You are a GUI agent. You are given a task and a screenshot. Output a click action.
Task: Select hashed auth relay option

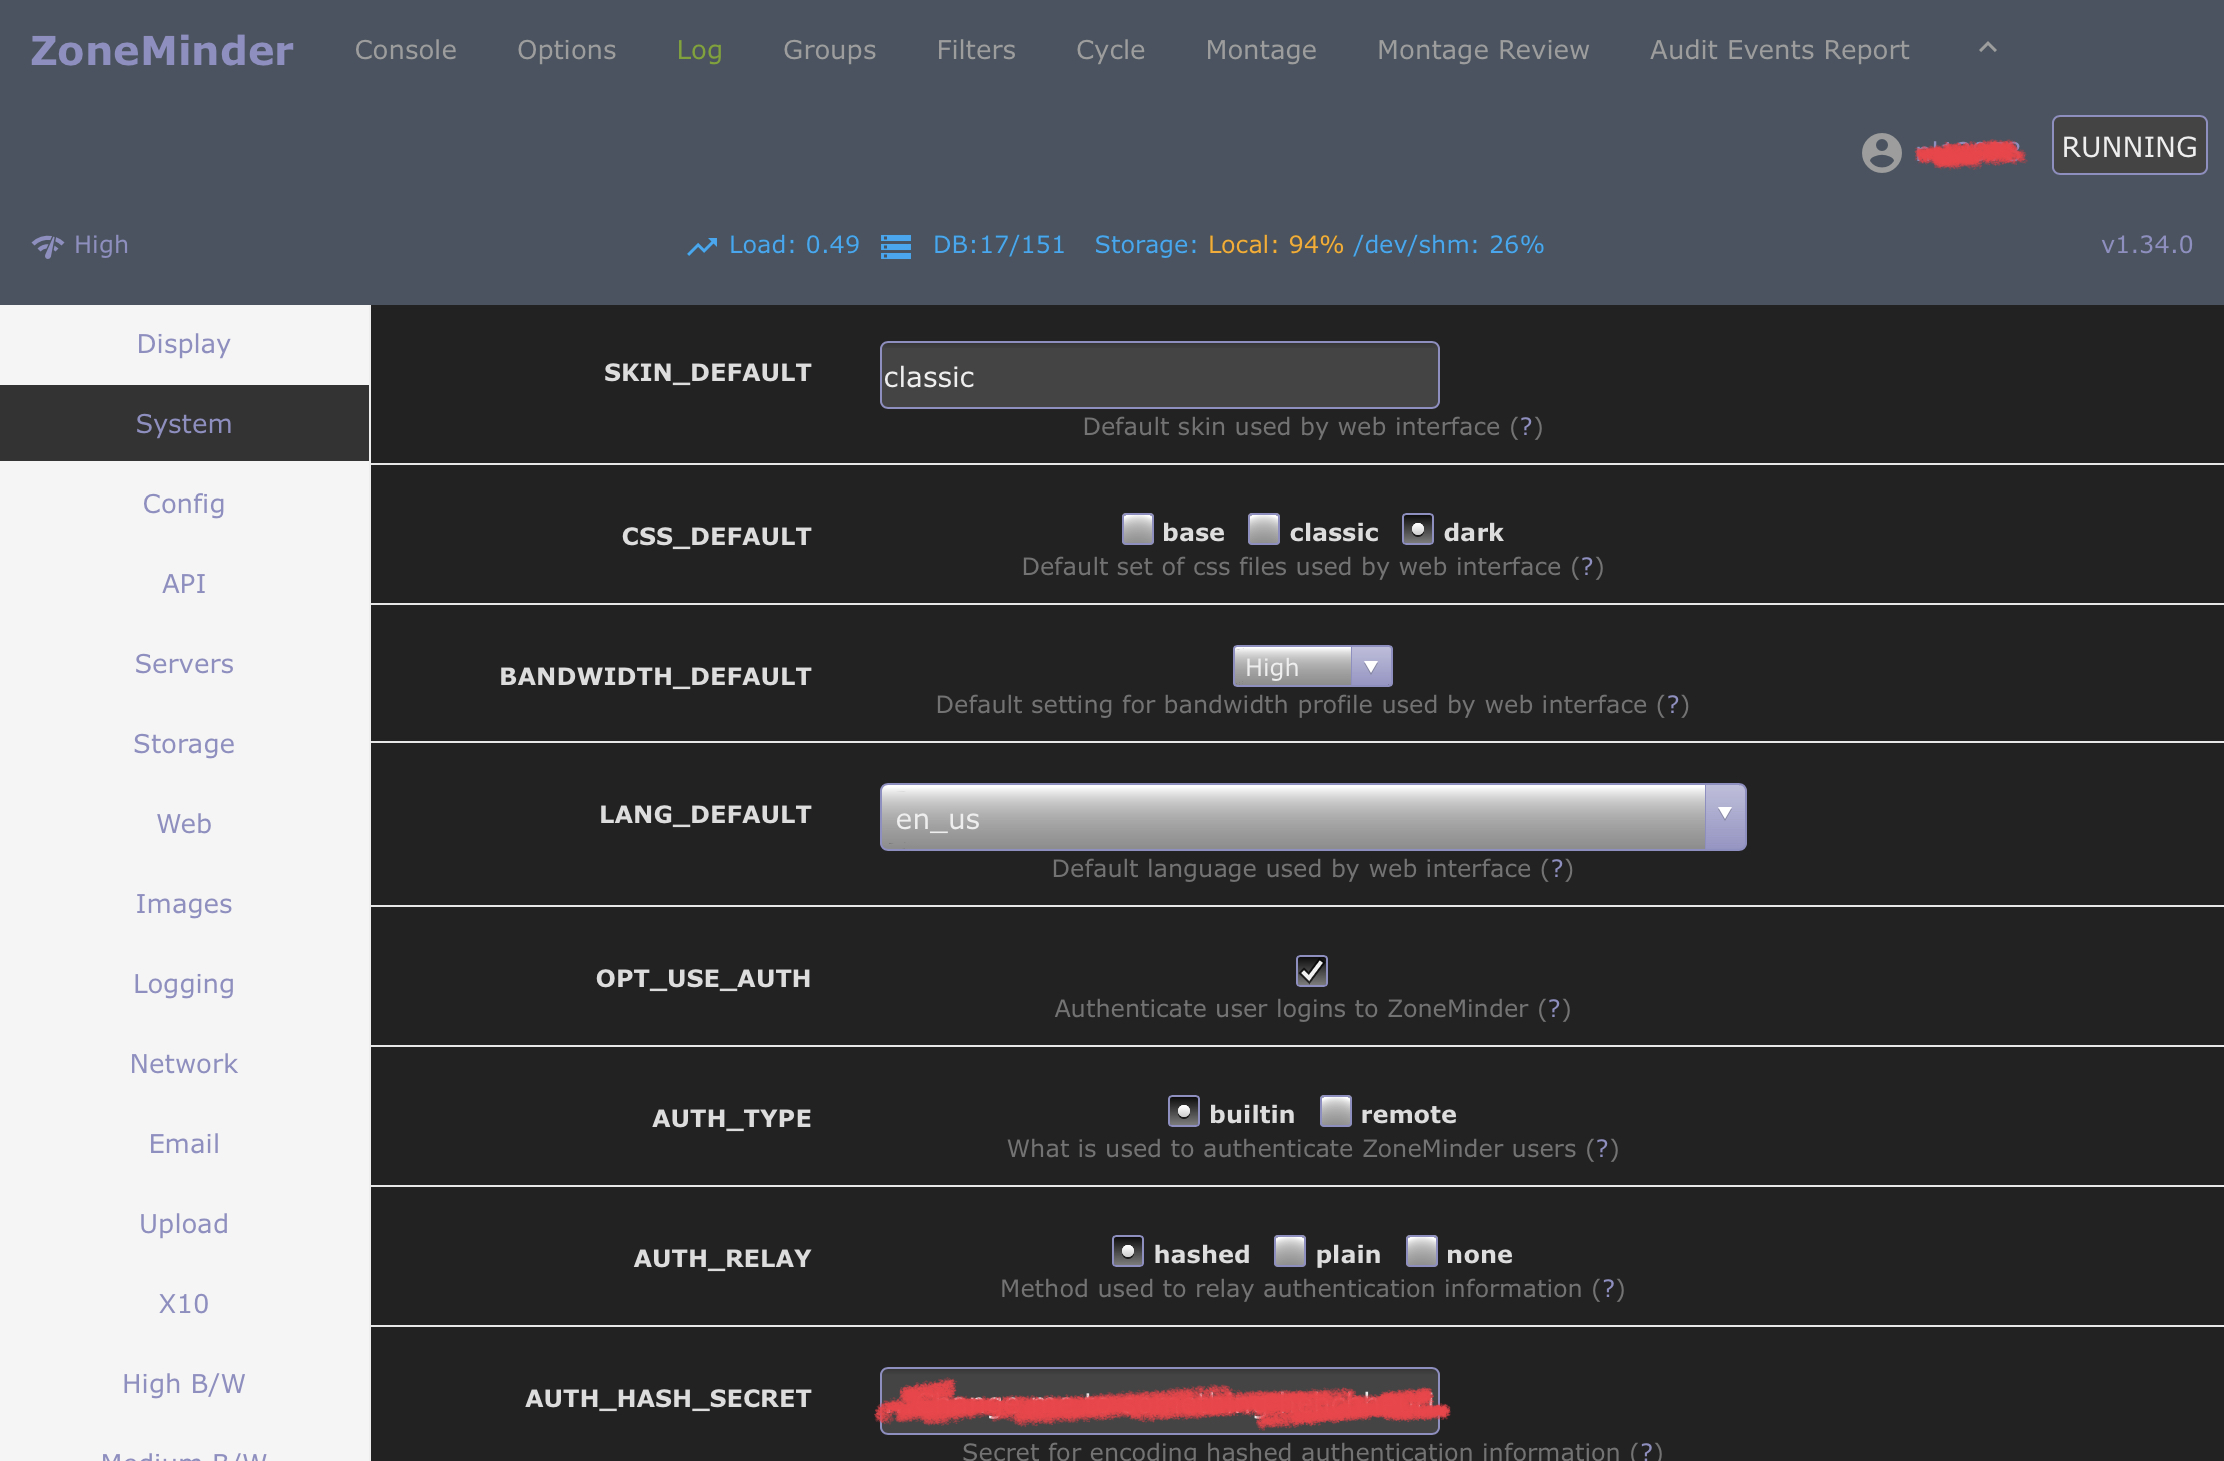[1128, 1251]
